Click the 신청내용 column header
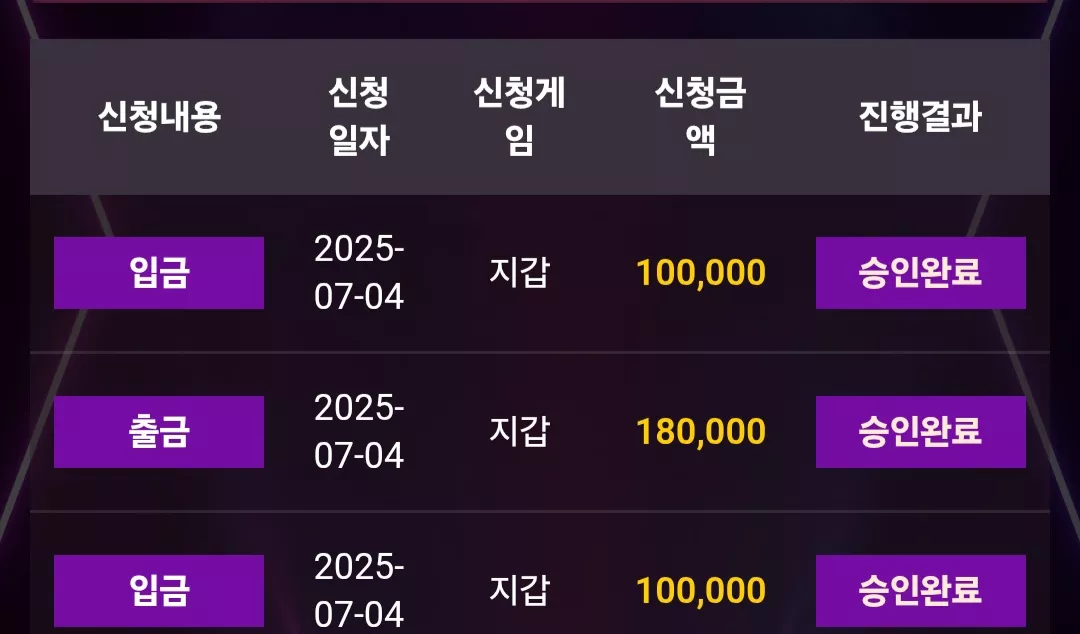This screenshot has height=634, width=1080. (159, 116)
